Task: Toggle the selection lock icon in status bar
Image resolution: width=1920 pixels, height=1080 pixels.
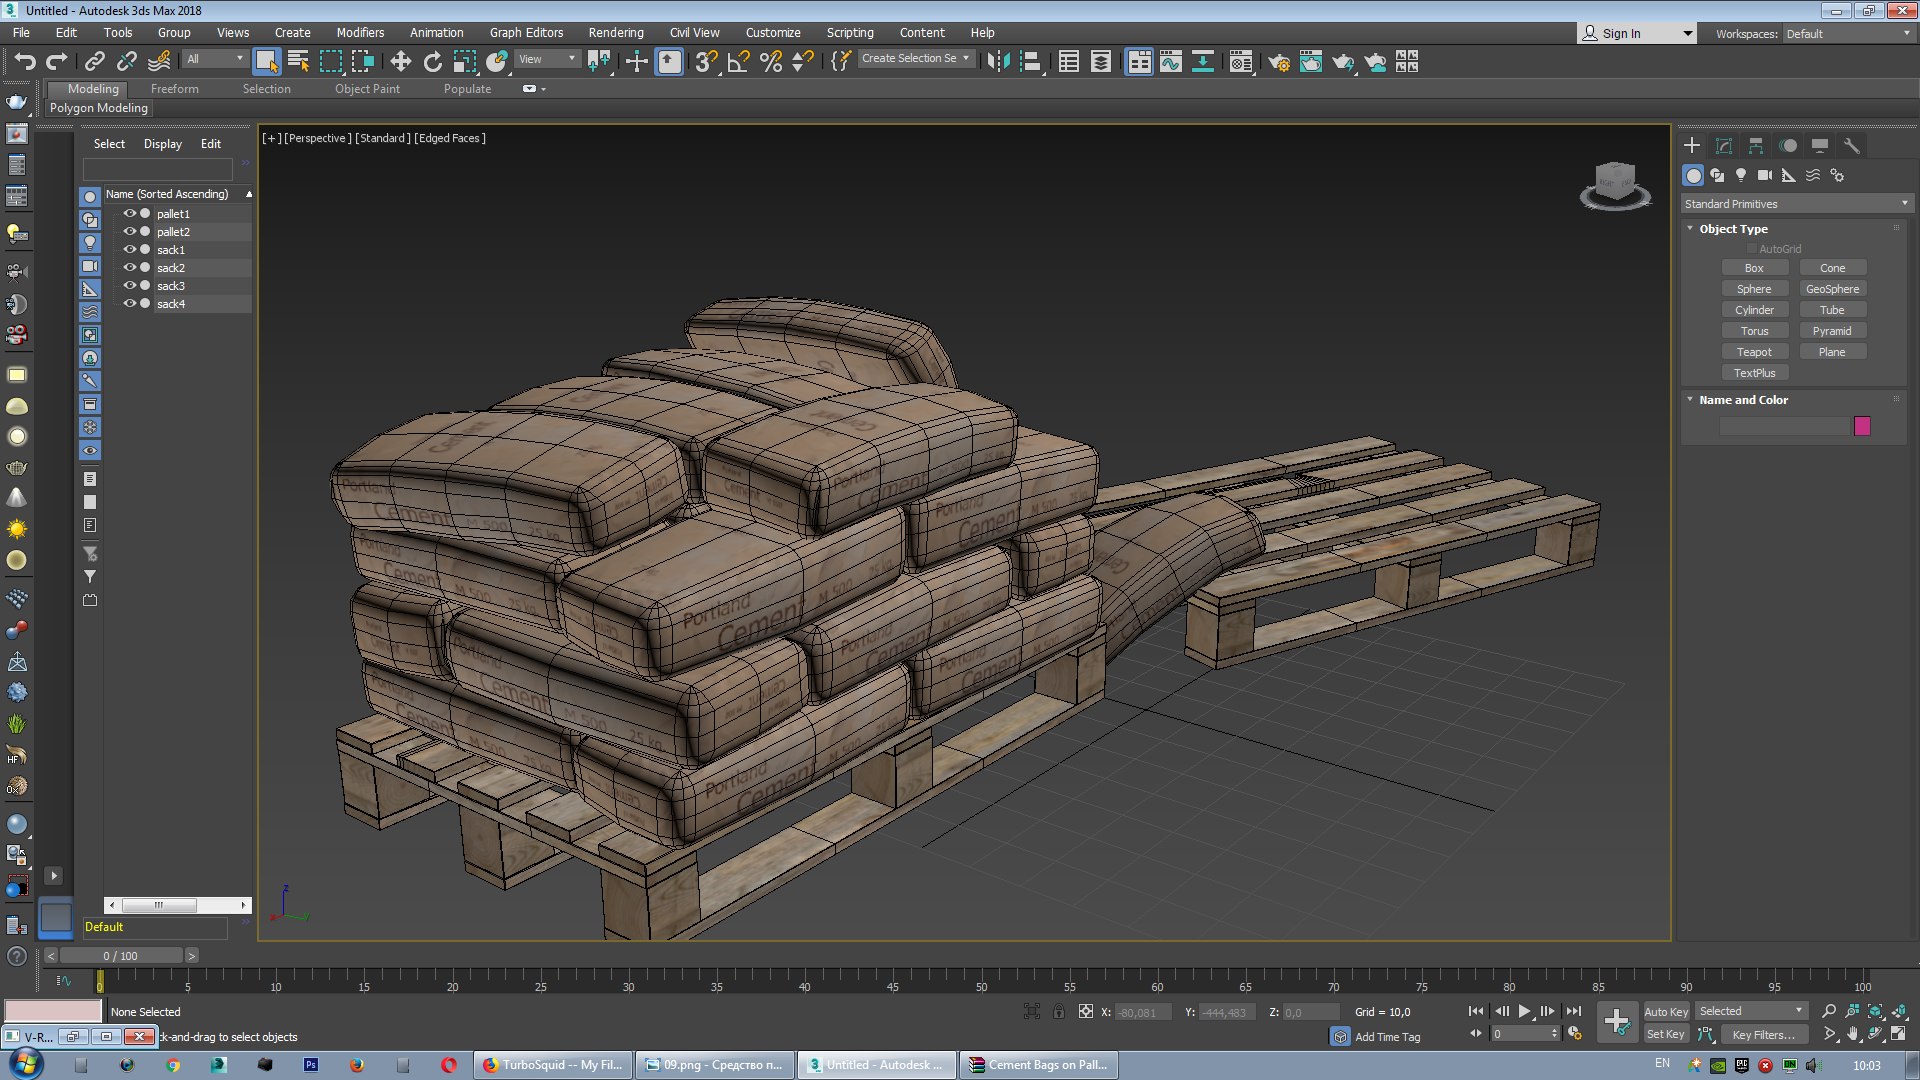Action: pos(1058,1012)
